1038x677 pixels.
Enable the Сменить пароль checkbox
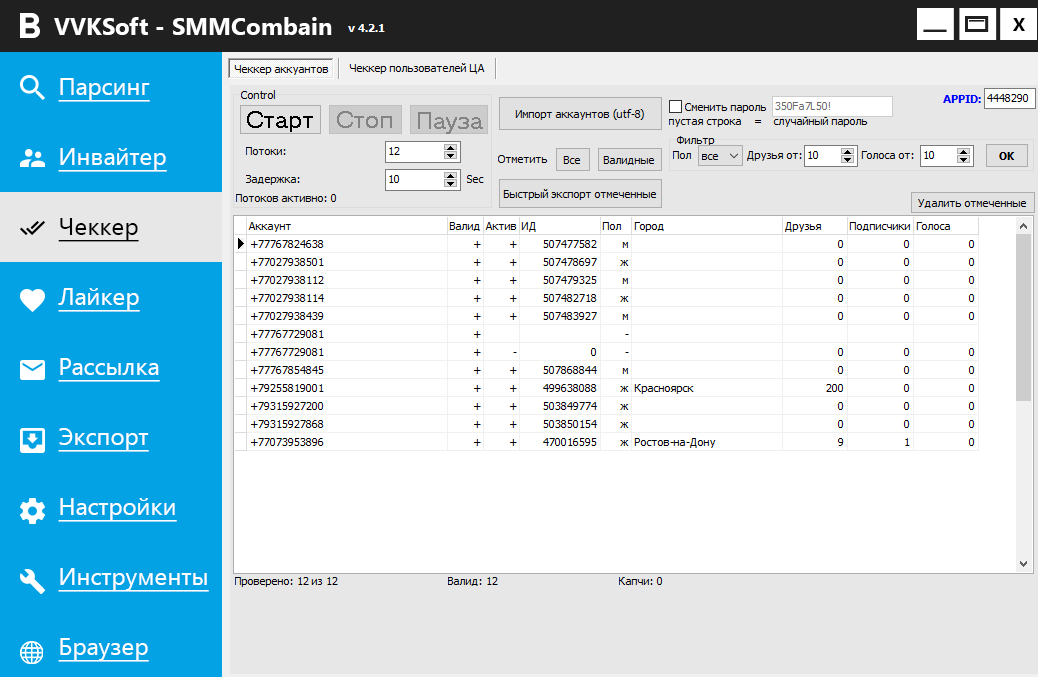pyautogui.click(x=675, y=107)
